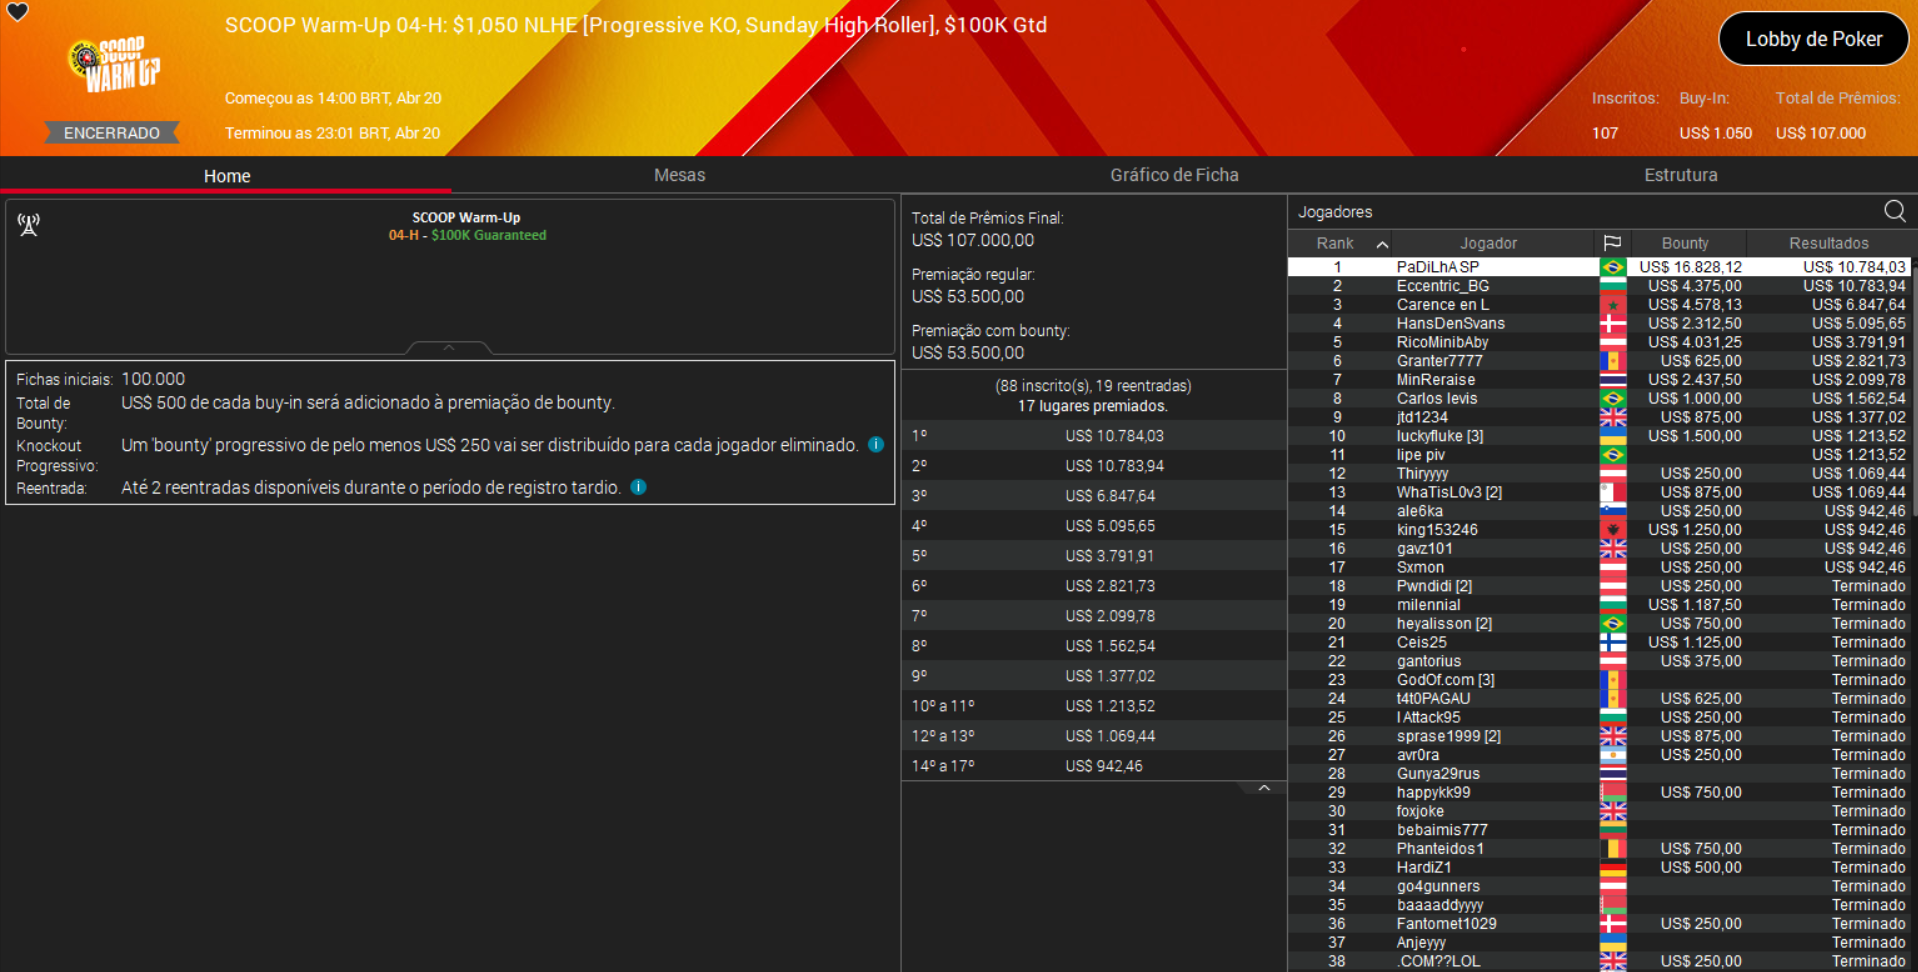Show info icon for Knockout Progressivo
The width and height of the screenshot is (1918, 972).
[x=876, y=445]
